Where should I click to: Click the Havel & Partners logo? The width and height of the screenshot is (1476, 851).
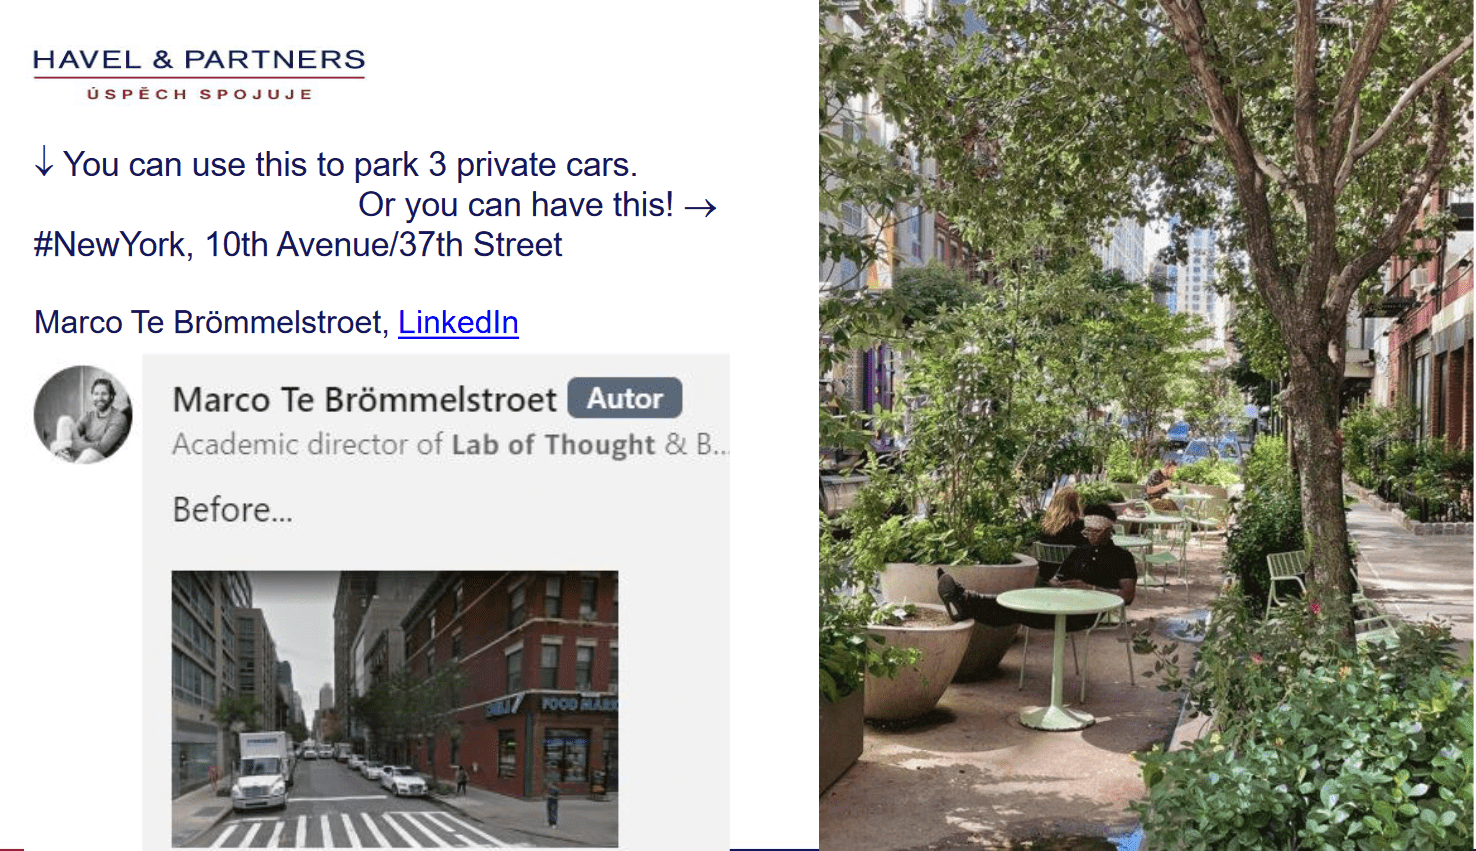[199, 74]
